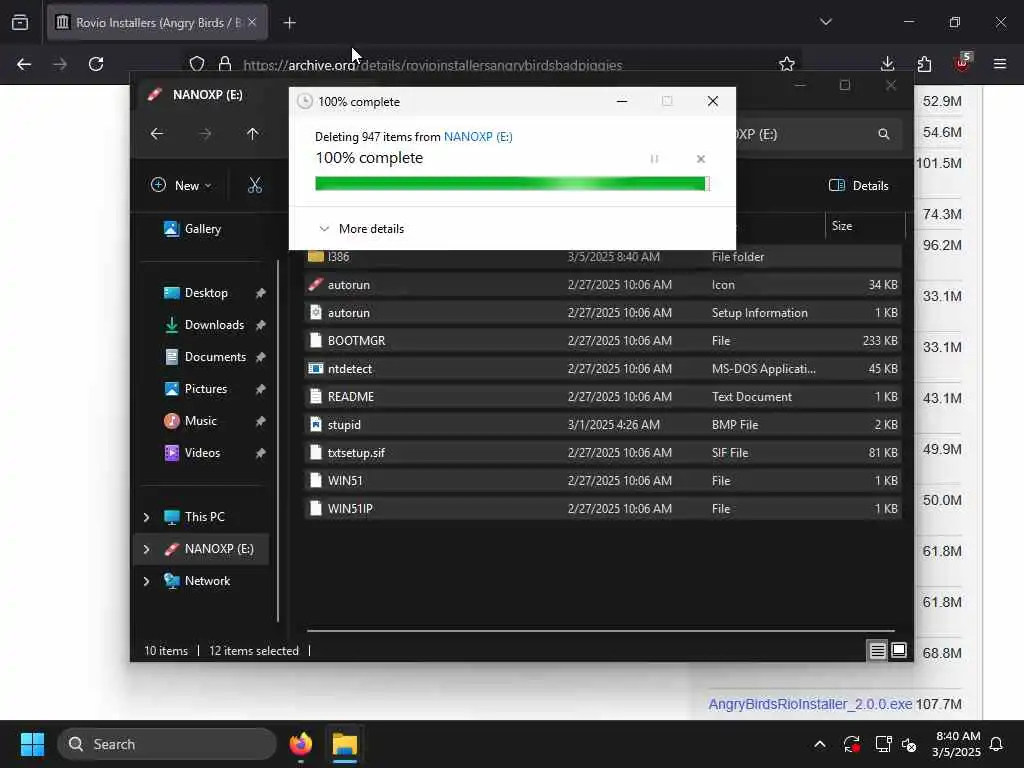Select the ntdetect file
The width and height of the screenshot is (1024, 768).
coord(603,369)
